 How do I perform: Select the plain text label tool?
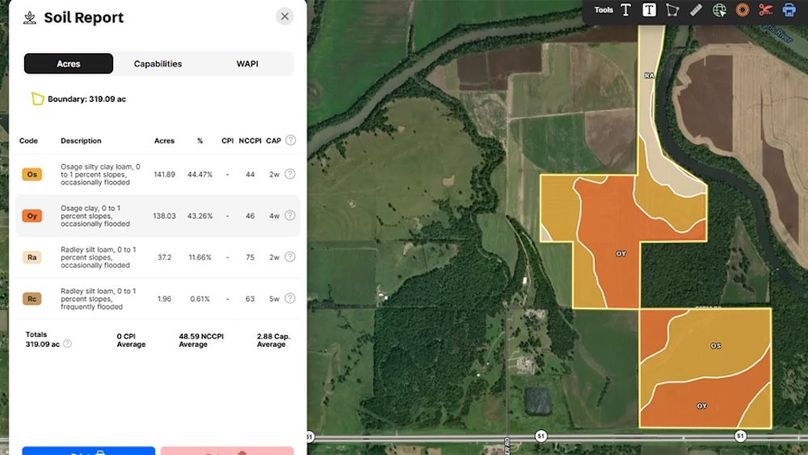pyautogui.click(x=626, y=10)
